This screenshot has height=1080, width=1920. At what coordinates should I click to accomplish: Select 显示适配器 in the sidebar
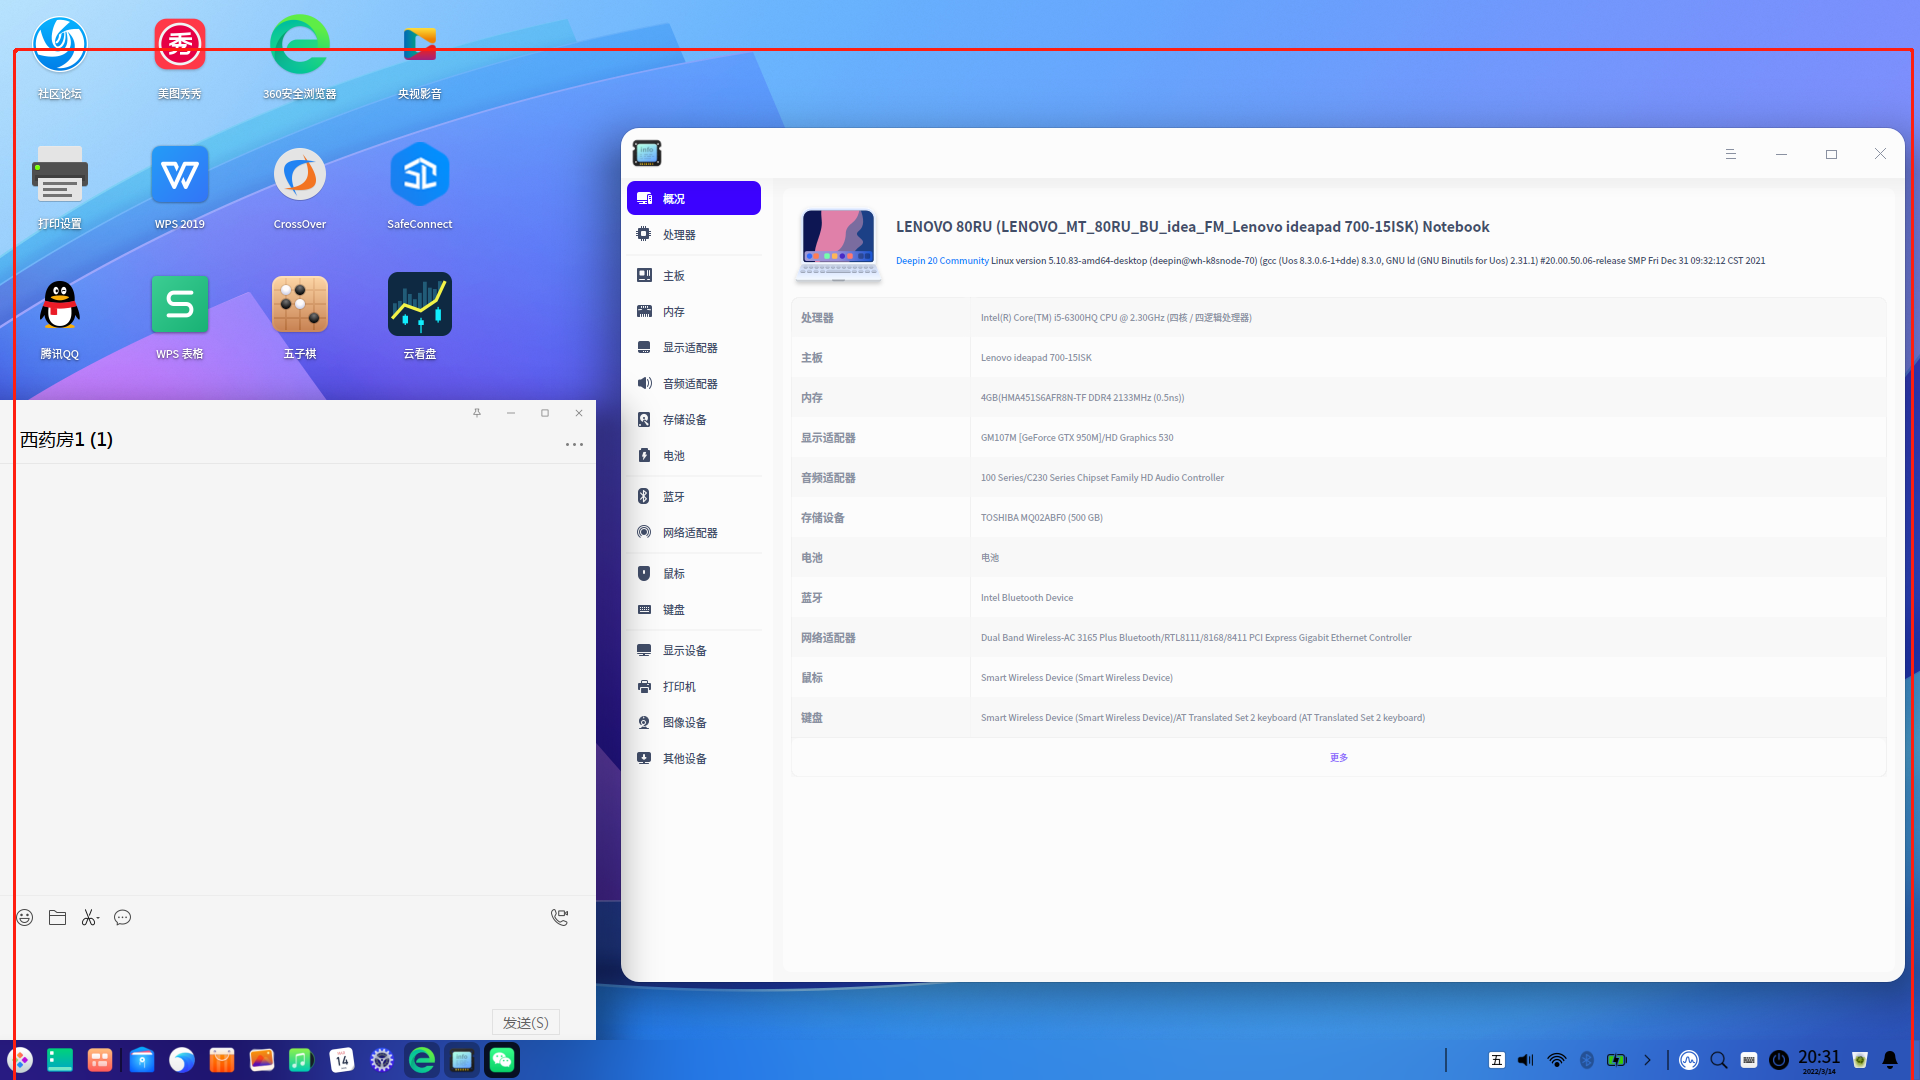pos(690,348)
